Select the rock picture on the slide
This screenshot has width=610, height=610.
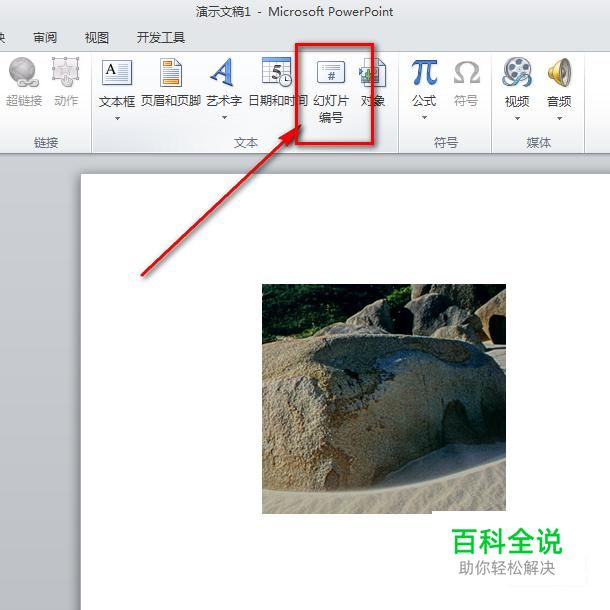[384, 399]
